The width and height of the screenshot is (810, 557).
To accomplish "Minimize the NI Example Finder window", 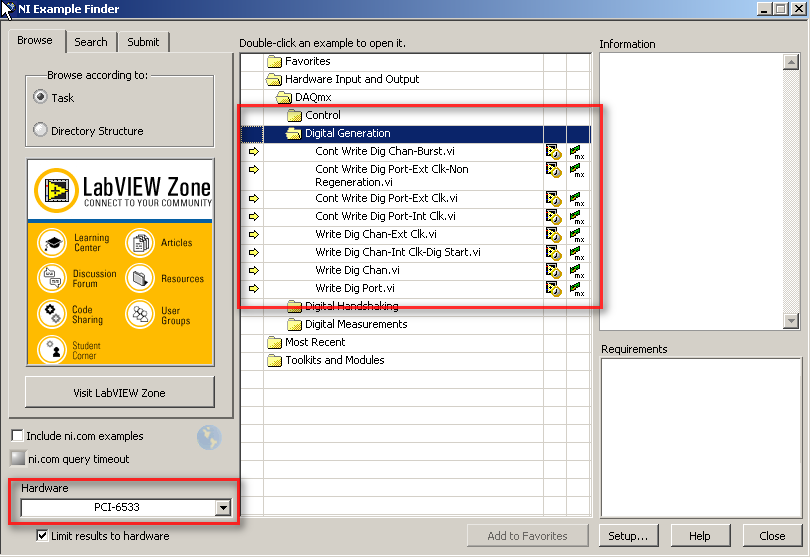I will [x=765, y=9].
